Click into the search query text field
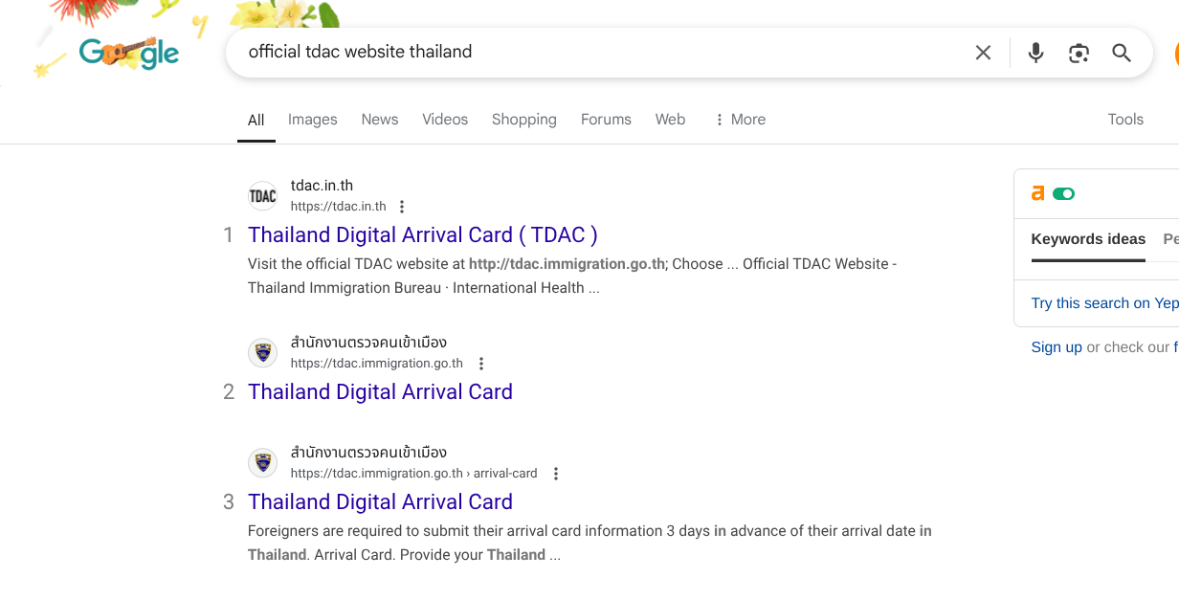The height and width of the screenshot is (600, 1179). point(602,52)
